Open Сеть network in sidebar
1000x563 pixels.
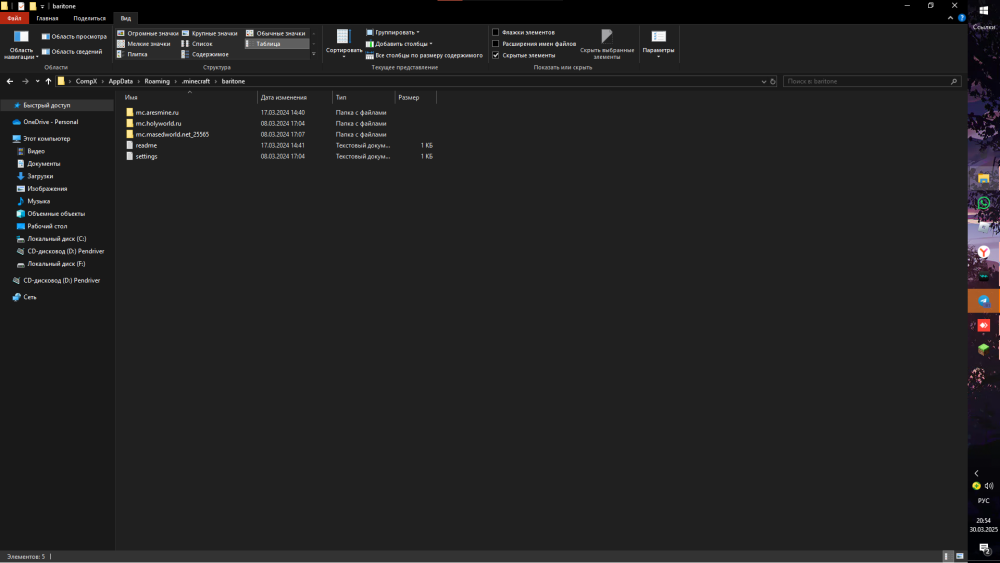coord(29,297)
